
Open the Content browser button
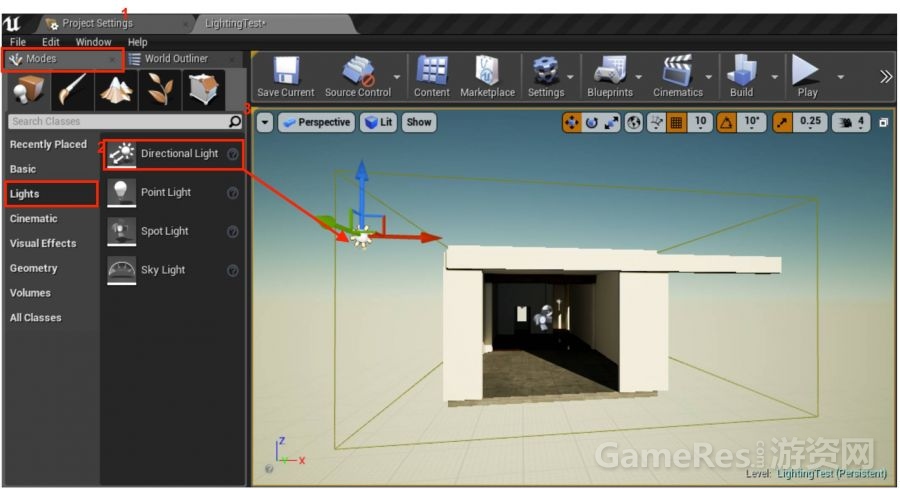click(432, 77)
